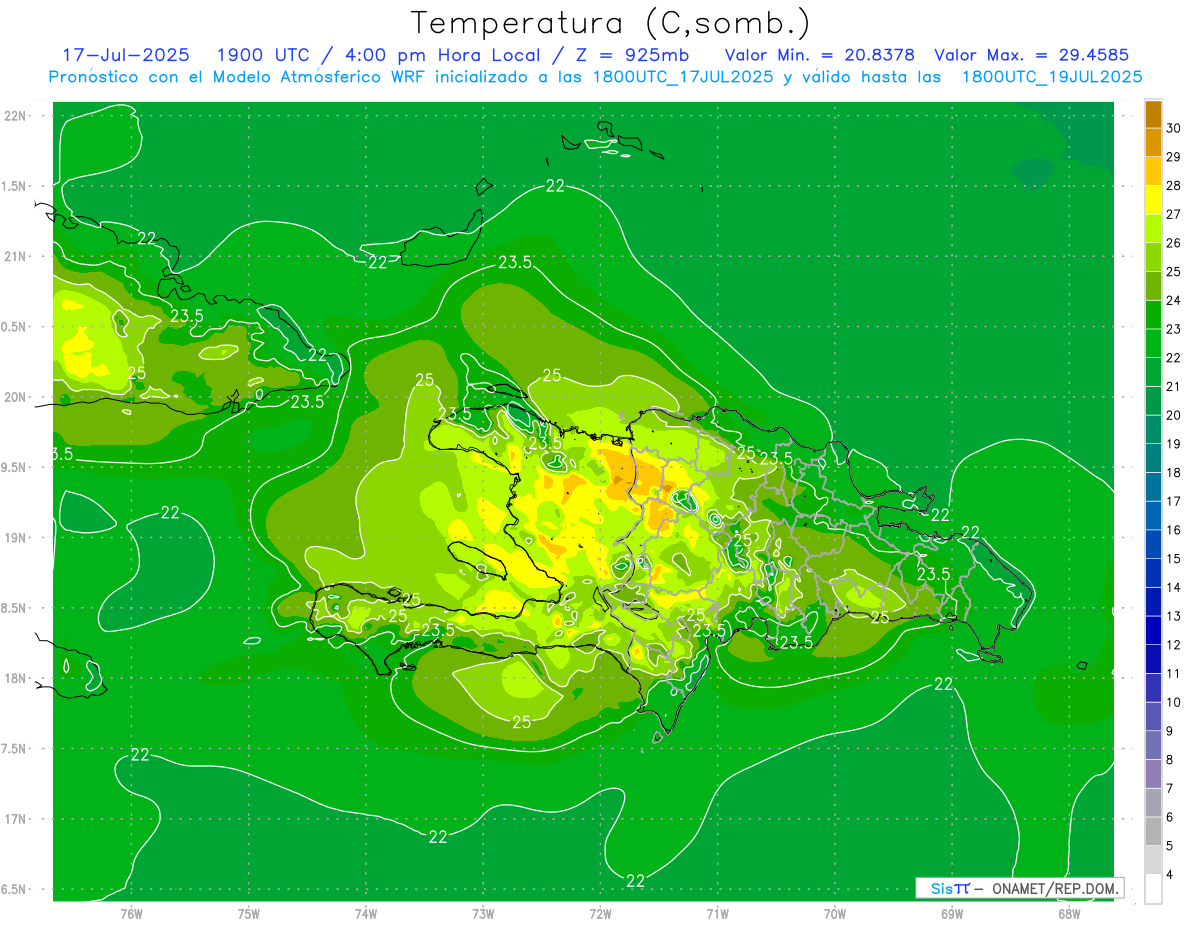Click legend value 18 on color bar

pos(1174,473)
